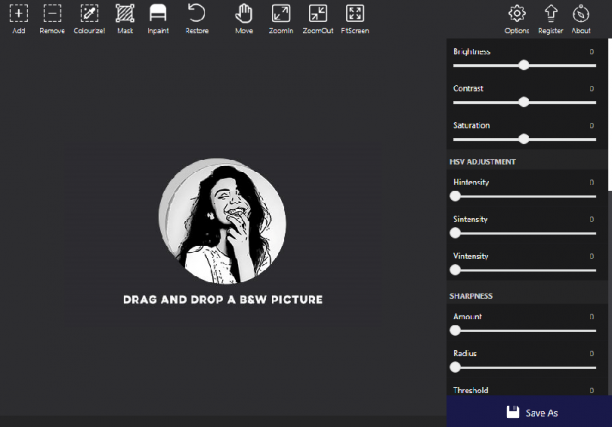This screenshot has width=612, height=427.
Task: Click the Contrast slider handle
Action: click(524, 102)
